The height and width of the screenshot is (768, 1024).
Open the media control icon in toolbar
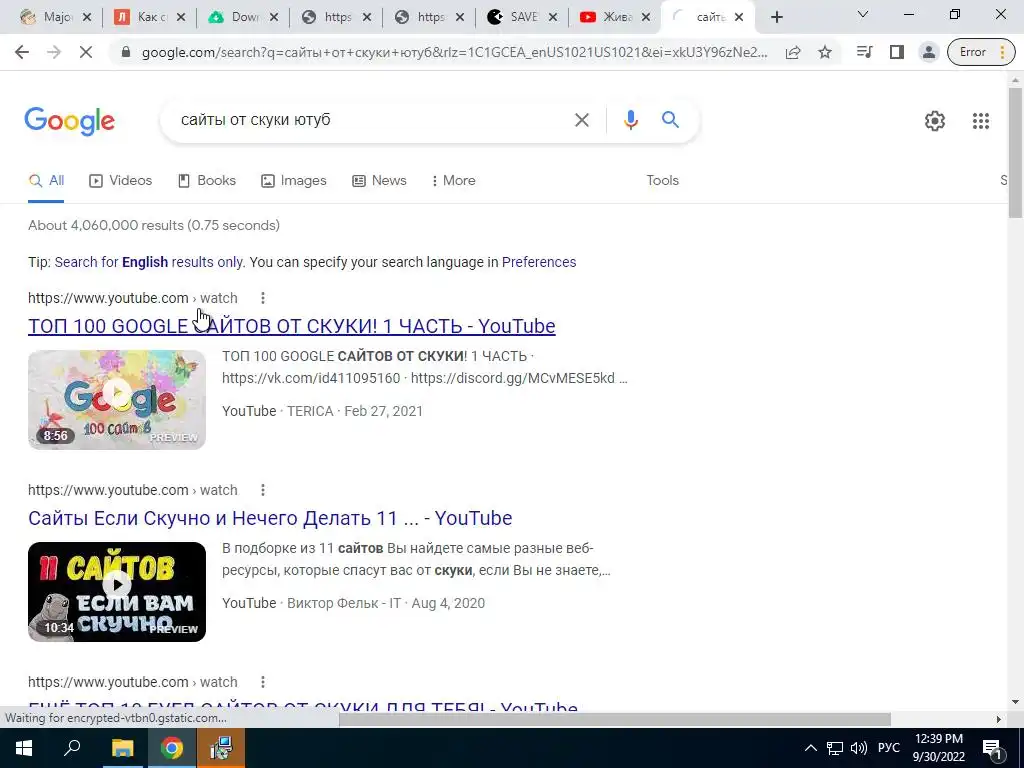pos(865,52)
